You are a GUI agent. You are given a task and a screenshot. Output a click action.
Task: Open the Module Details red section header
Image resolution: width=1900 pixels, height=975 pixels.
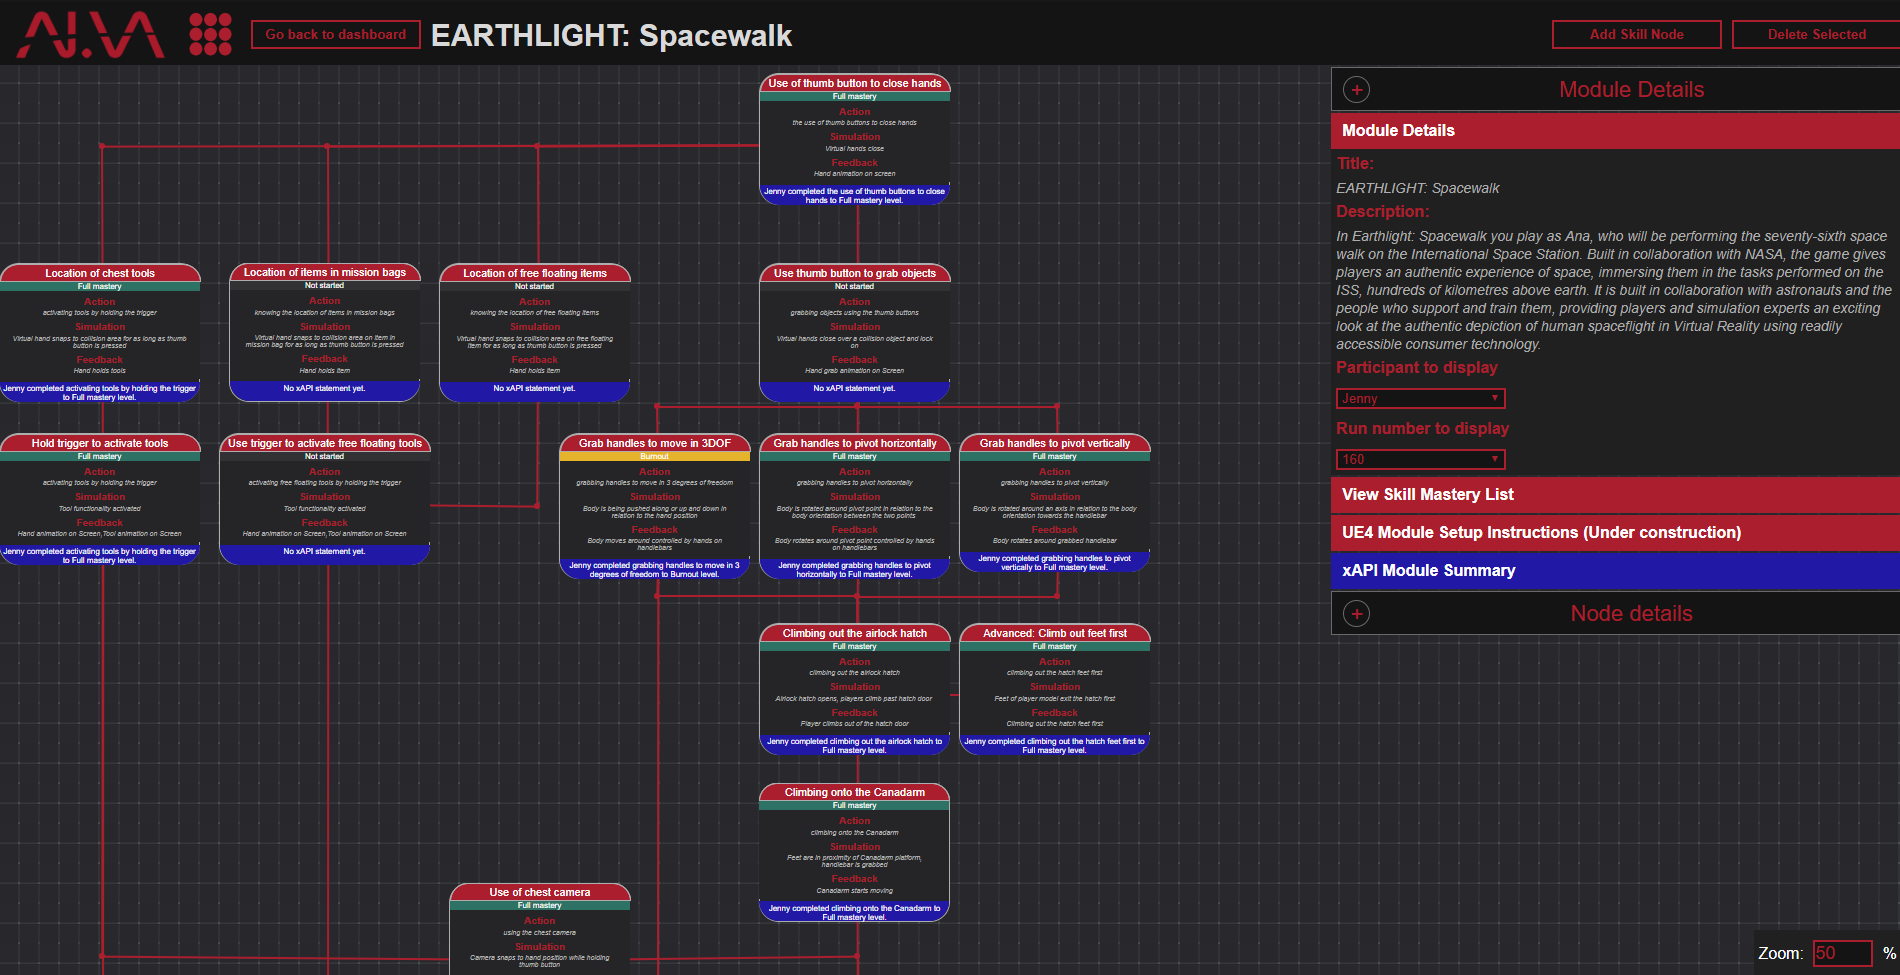1615,130
